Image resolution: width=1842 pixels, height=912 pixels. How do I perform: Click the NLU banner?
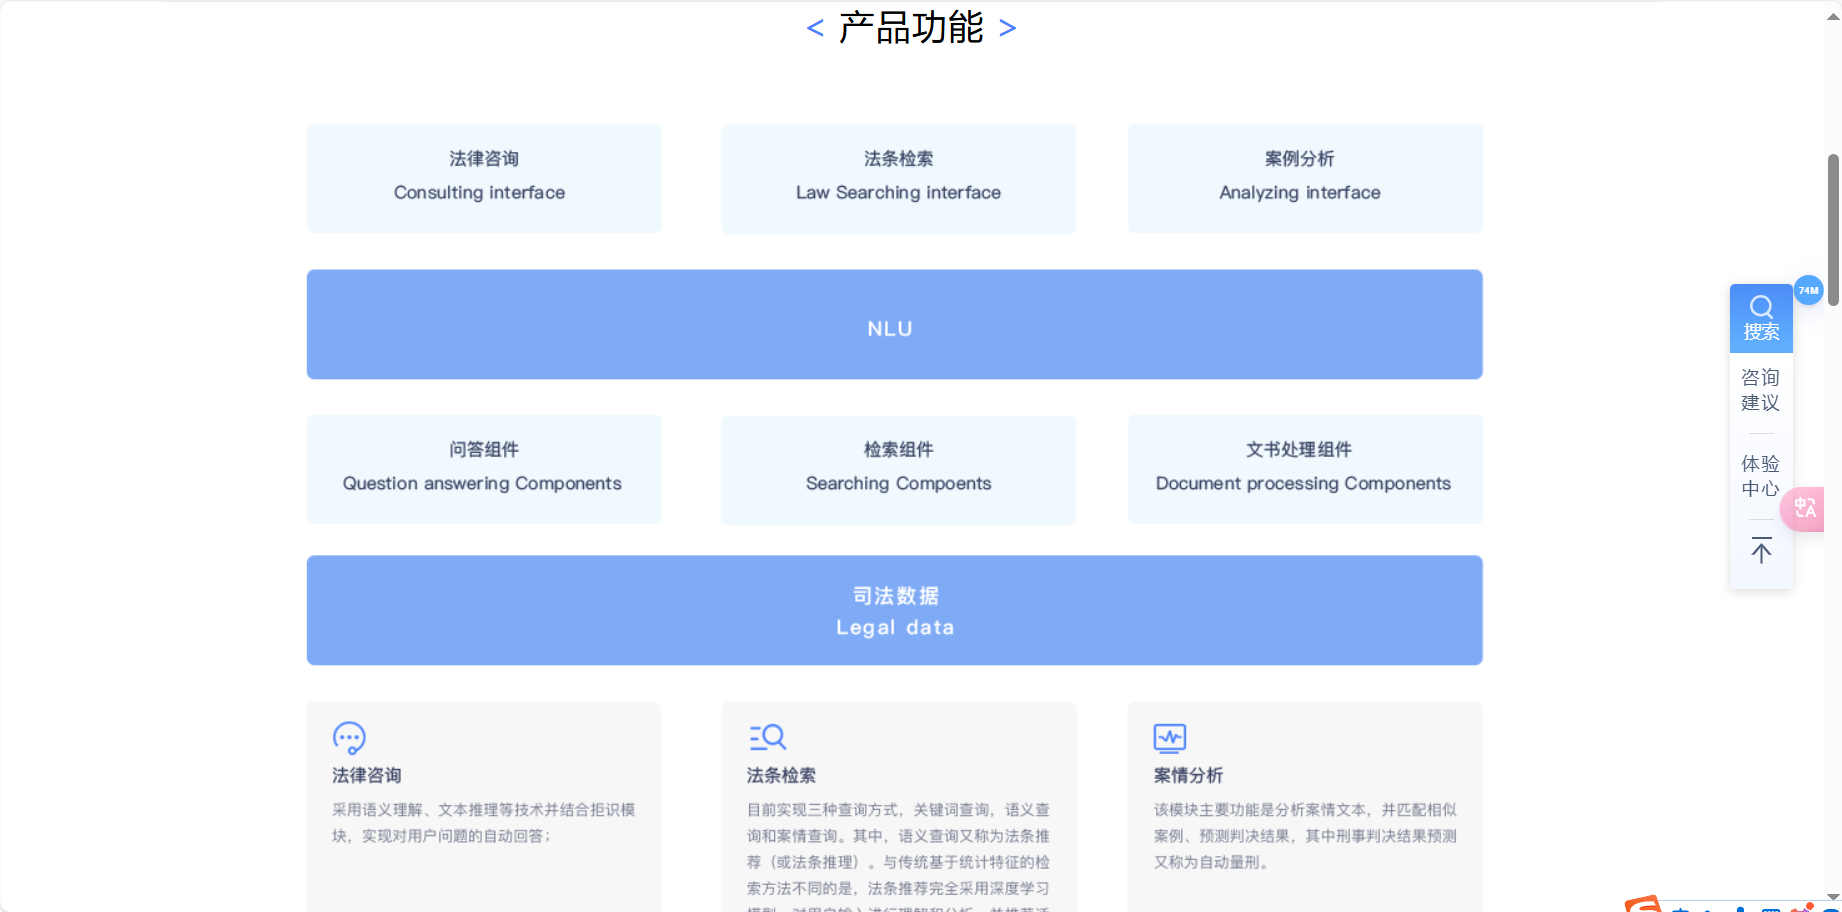[894, 324]
